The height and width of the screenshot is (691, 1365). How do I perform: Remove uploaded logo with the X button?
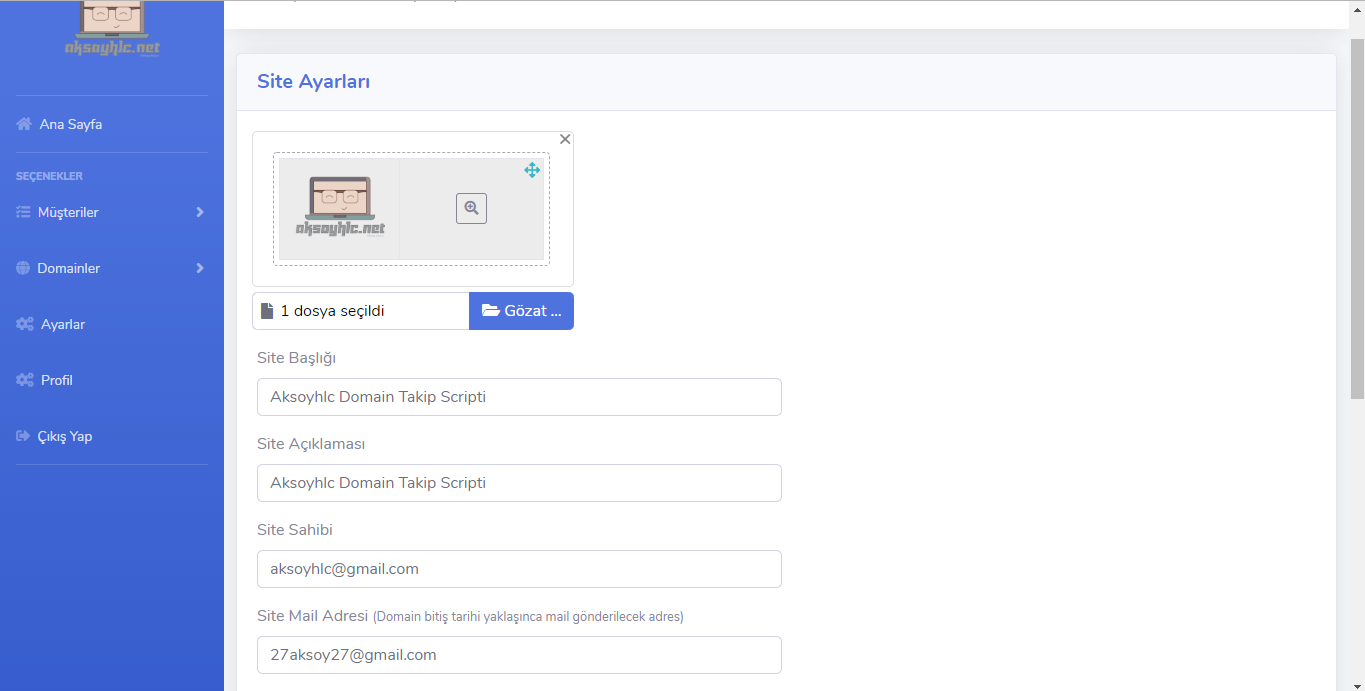point(565,139)
